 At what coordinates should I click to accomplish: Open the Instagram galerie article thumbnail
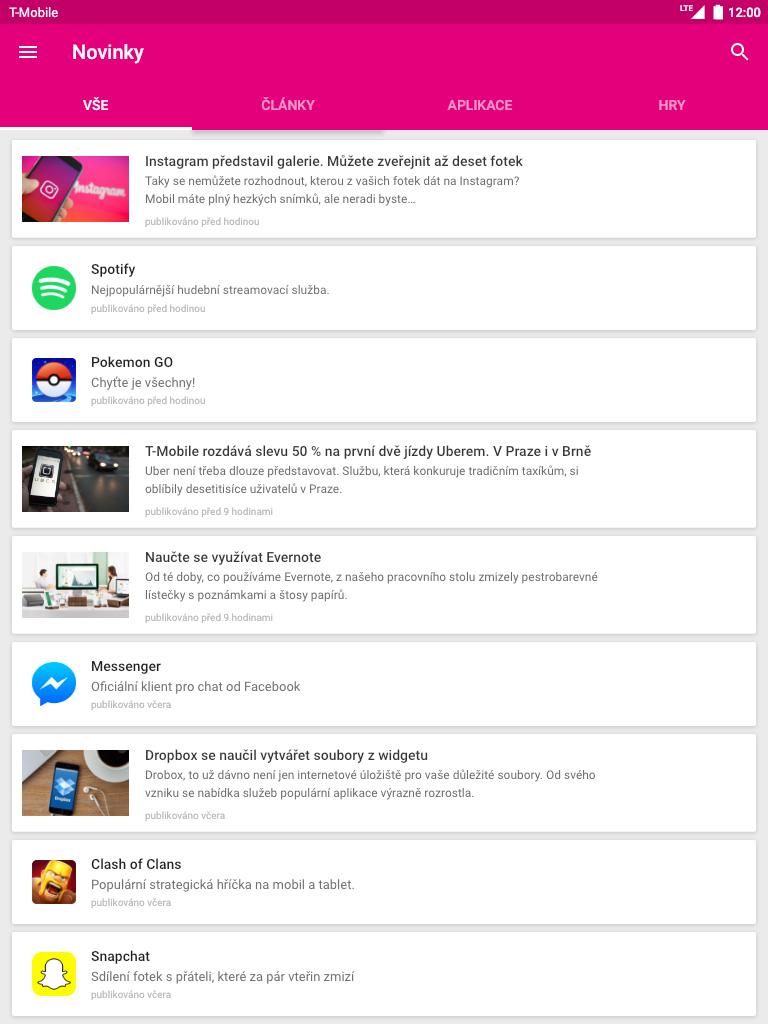(x=76, y=189)
